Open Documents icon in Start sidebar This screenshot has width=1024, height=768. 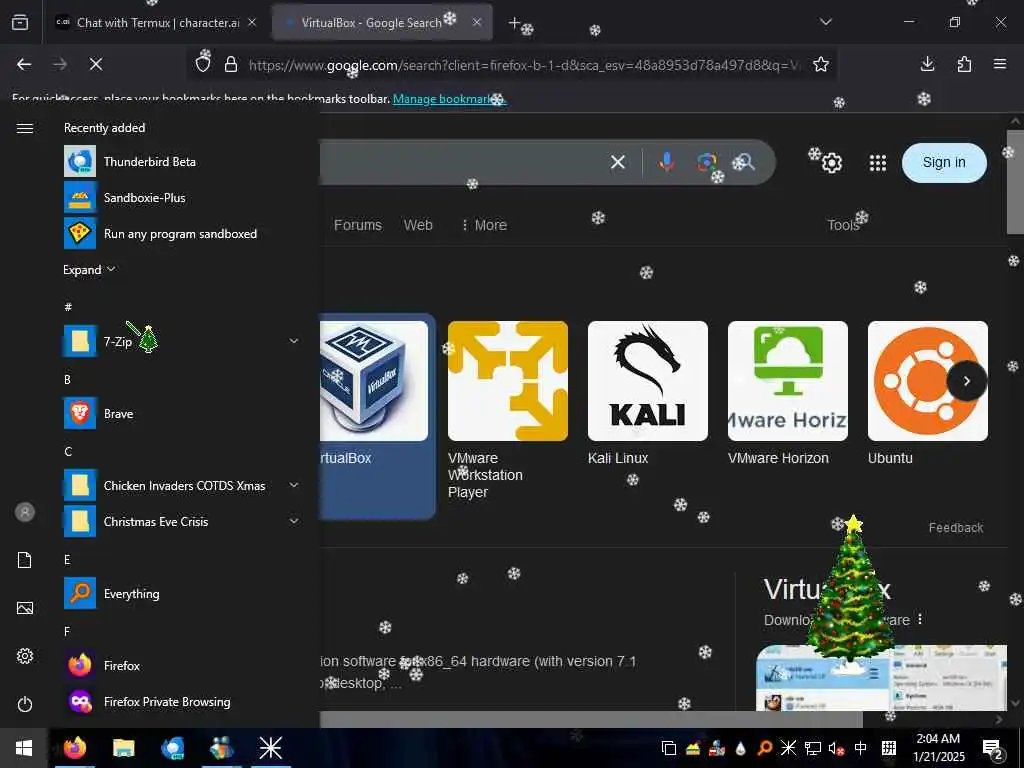tap(25, 560)
